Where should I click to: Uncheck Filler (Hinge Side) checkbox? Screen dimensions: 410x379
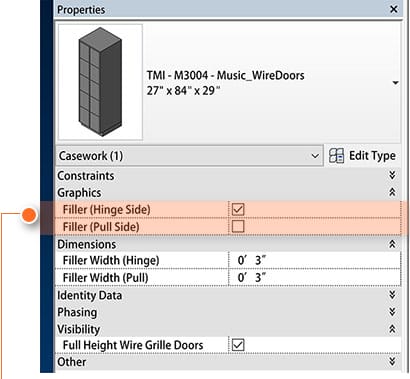(238, 209)
